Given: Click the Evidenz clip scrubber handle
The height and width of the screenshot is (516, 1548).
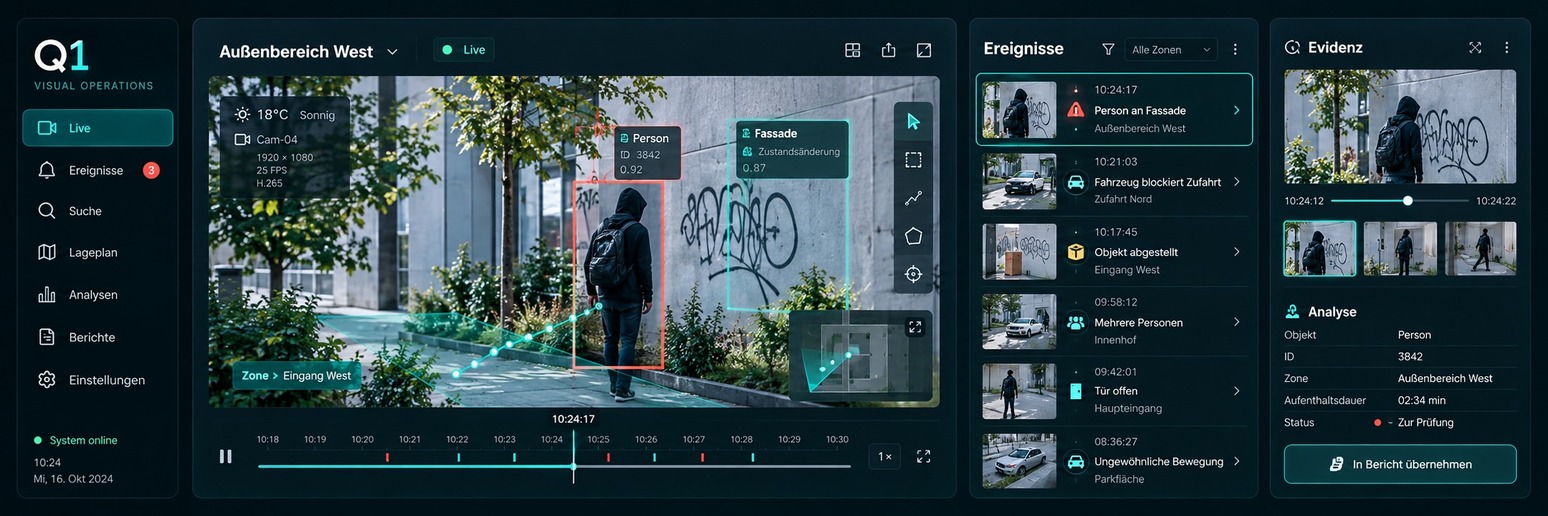Looking at the screenshot, I should pos(1408,201).
